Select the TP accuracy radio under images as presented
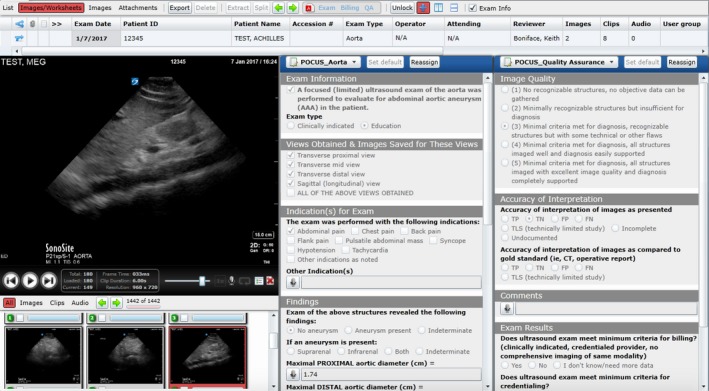This screenshot has height=391, width=709. (505, 219)
